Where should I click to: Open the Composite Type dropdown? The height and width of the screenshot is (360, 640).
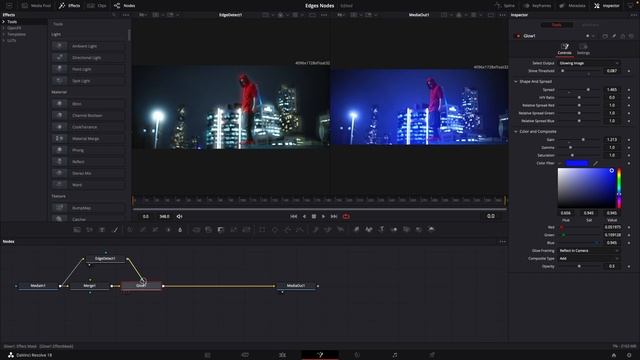point(589,258)
